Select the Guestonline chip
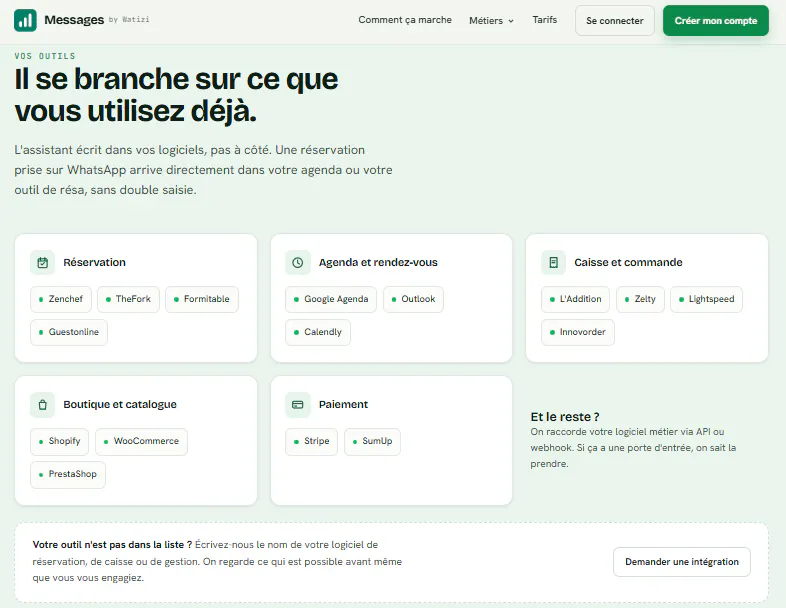 coord(69,332)
